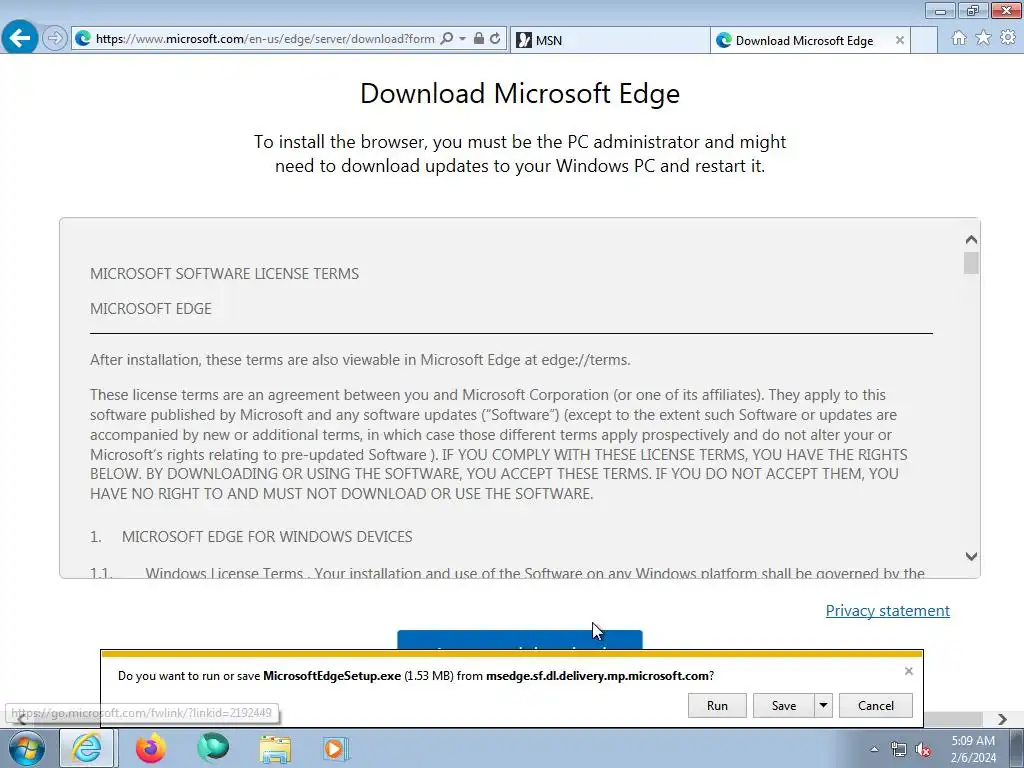Restore down the browser window
The width and height of the screenshot is (1024, 768).
click(973, 10)
